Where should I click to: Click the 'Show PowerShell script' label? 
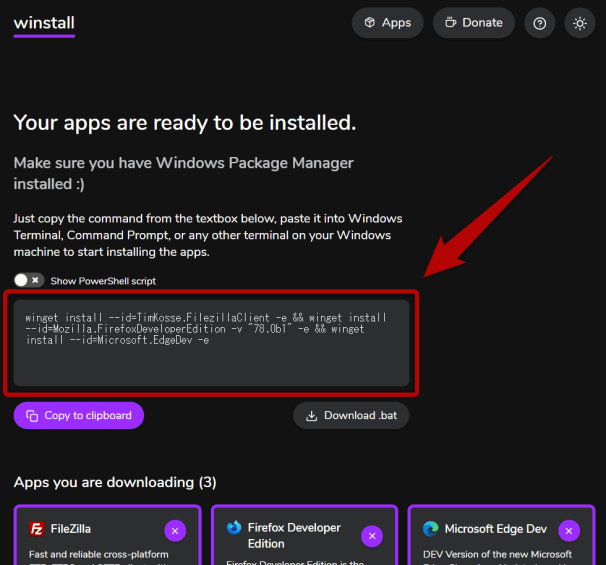103,281
